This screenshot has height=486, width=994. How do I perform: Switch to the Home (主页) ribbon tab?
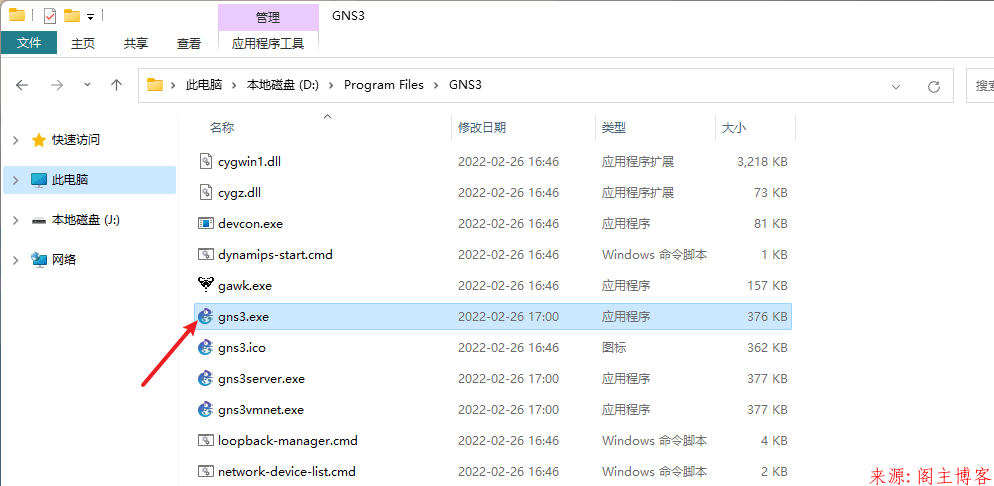point(83,43)
